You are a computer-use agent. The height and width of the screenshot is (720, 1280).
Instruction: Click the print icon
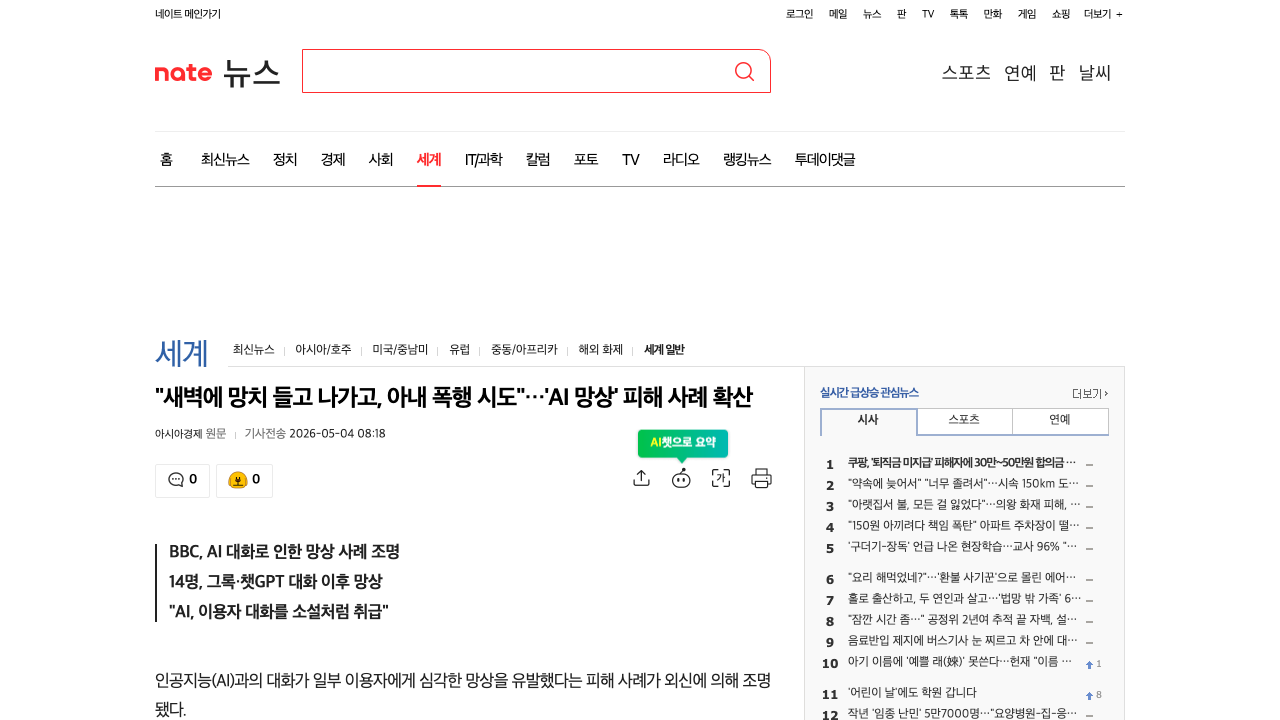tap(761, 478)
